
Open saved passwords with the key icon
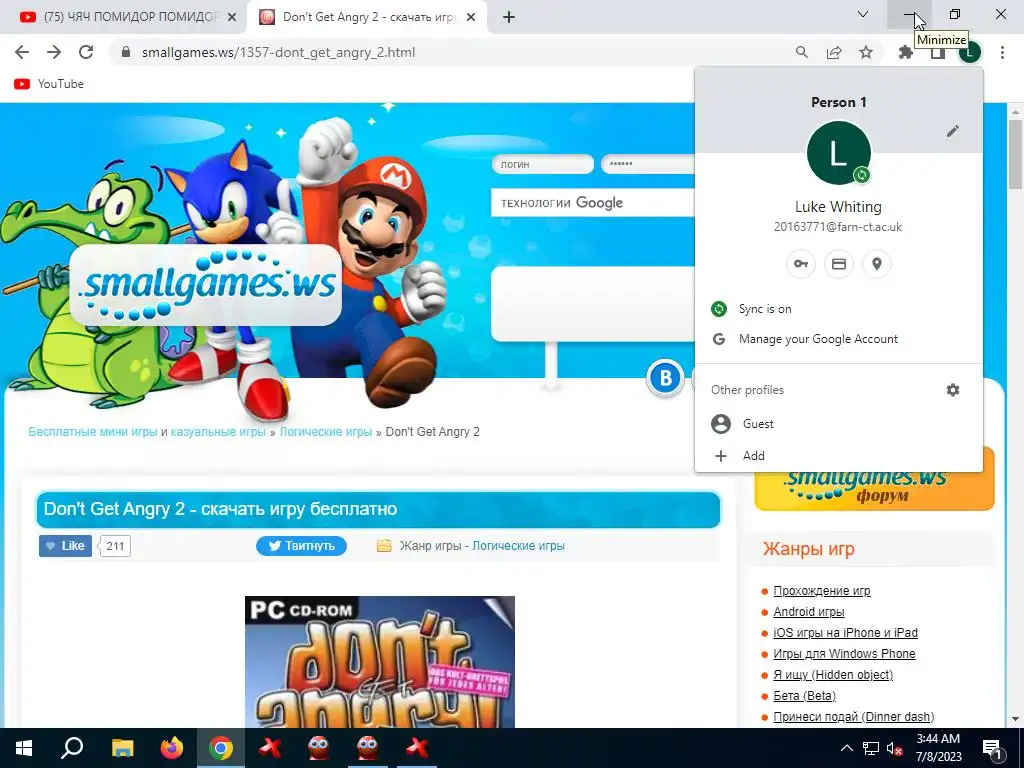click(801, 264)
